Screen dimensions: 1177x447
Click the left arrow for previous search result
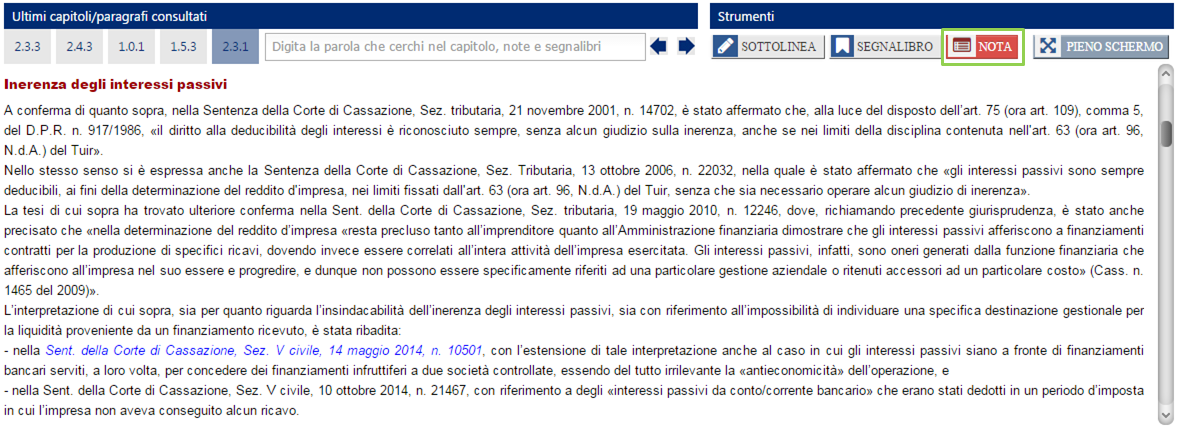click(x=658, y=46)
